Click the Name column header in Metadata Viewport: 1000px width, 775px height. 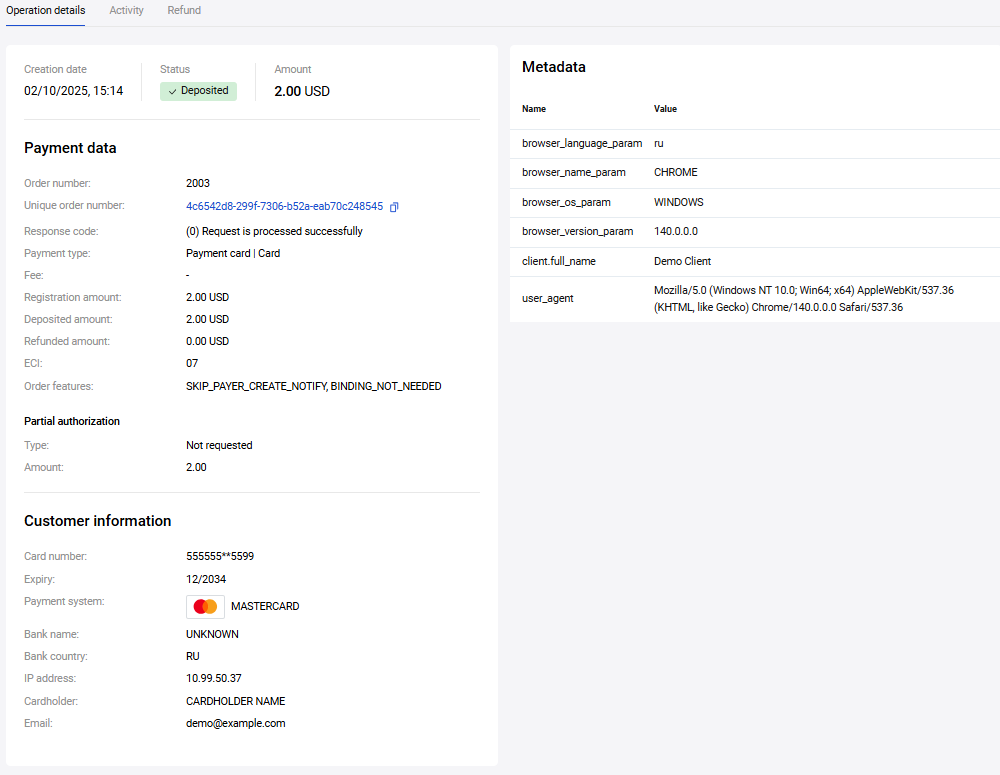coord(534,109)
